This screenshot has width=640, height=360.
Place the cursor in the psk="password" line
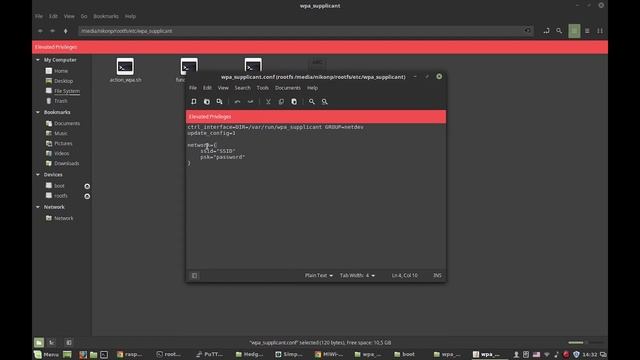pos(223,157)
